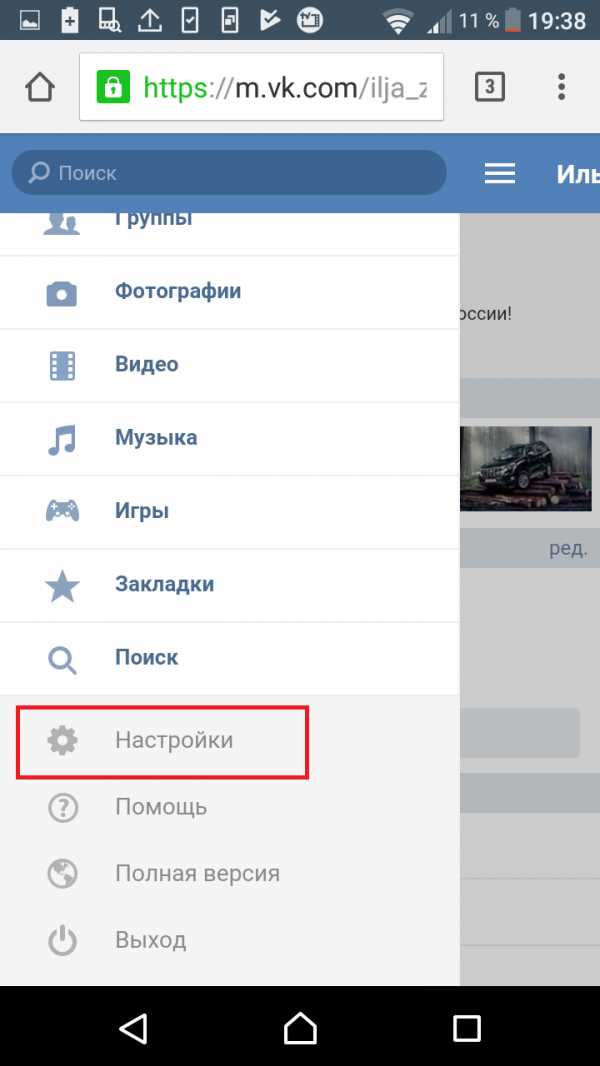
Task: Tap the gamepad icon for Игры
Action: [62, 511]
